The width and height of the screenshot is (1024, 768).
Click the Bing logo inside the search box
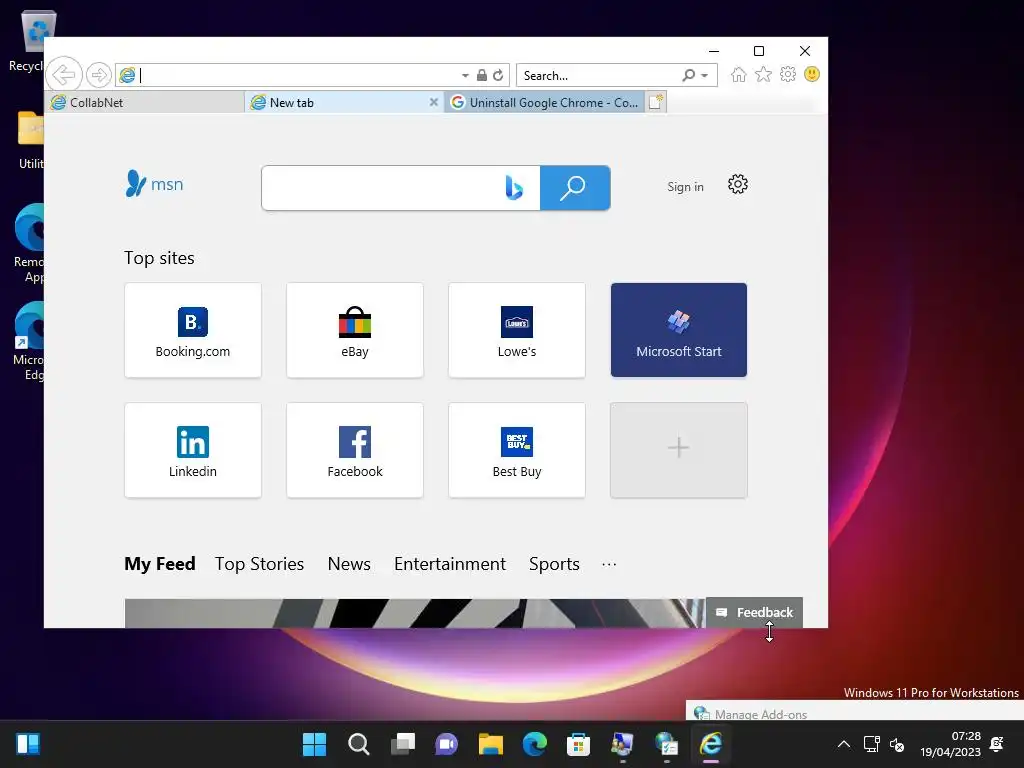pos(514,188)
